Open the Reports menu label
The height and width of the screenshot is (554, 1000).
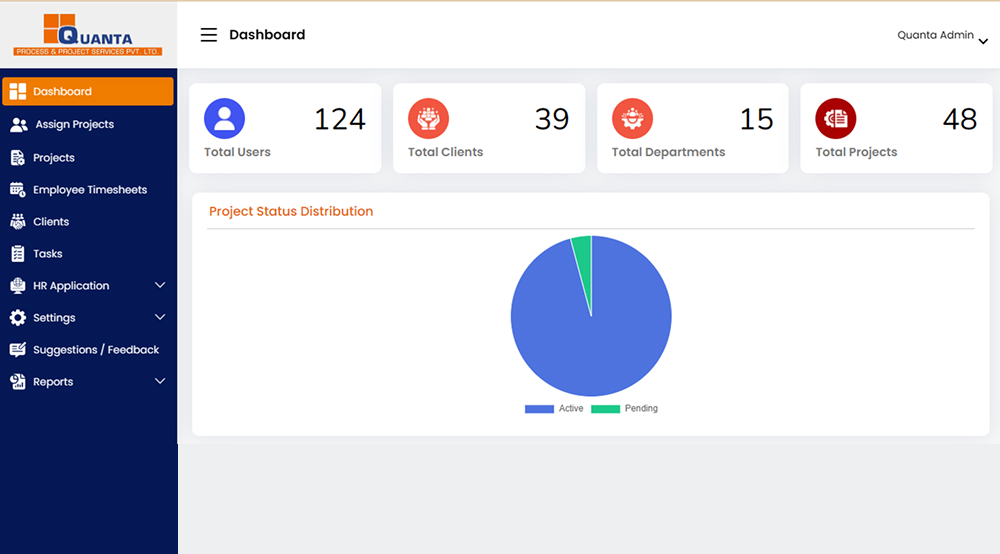(53, 381)
